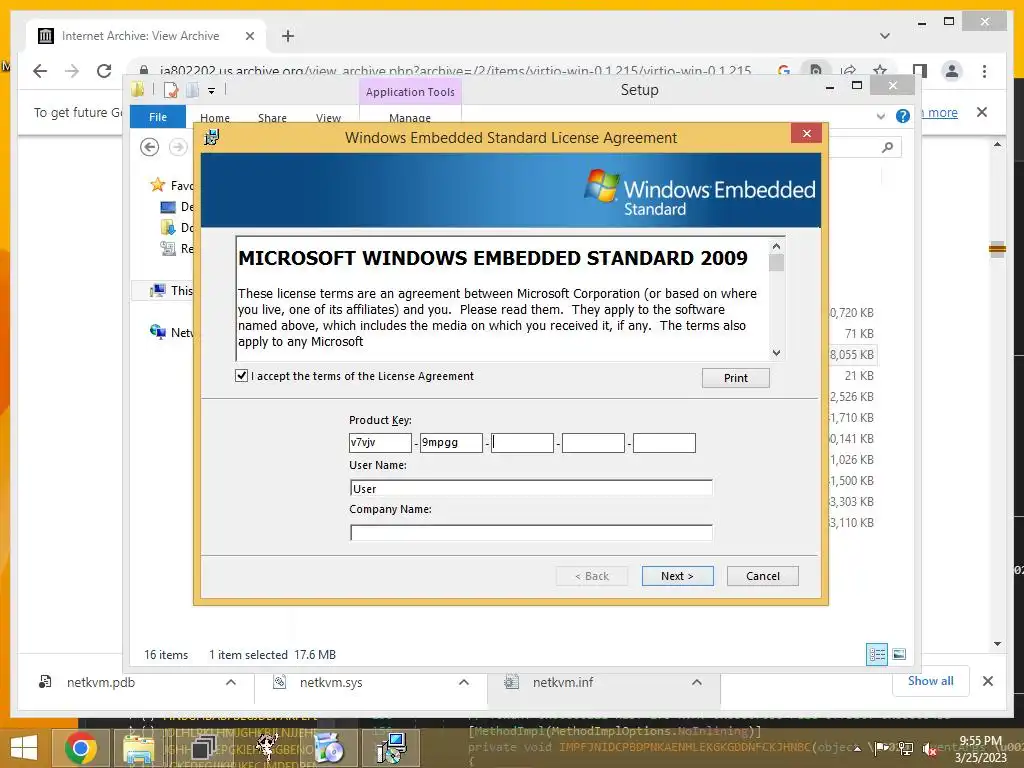1024x768 pixels.
Task: Switch Explorer to large icons view
Action: (899, 654)
